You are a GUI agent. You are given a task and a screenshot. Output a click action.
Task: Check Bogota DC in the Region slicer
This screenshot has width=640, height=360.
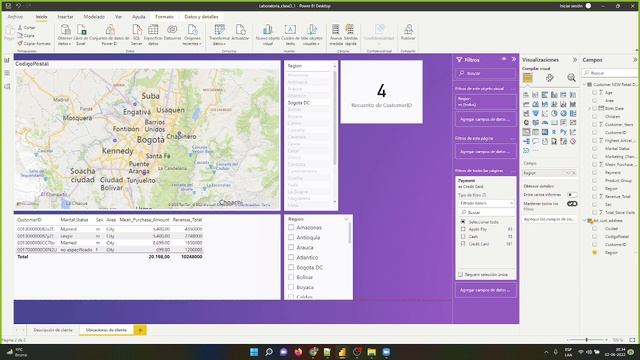(291, 267)
